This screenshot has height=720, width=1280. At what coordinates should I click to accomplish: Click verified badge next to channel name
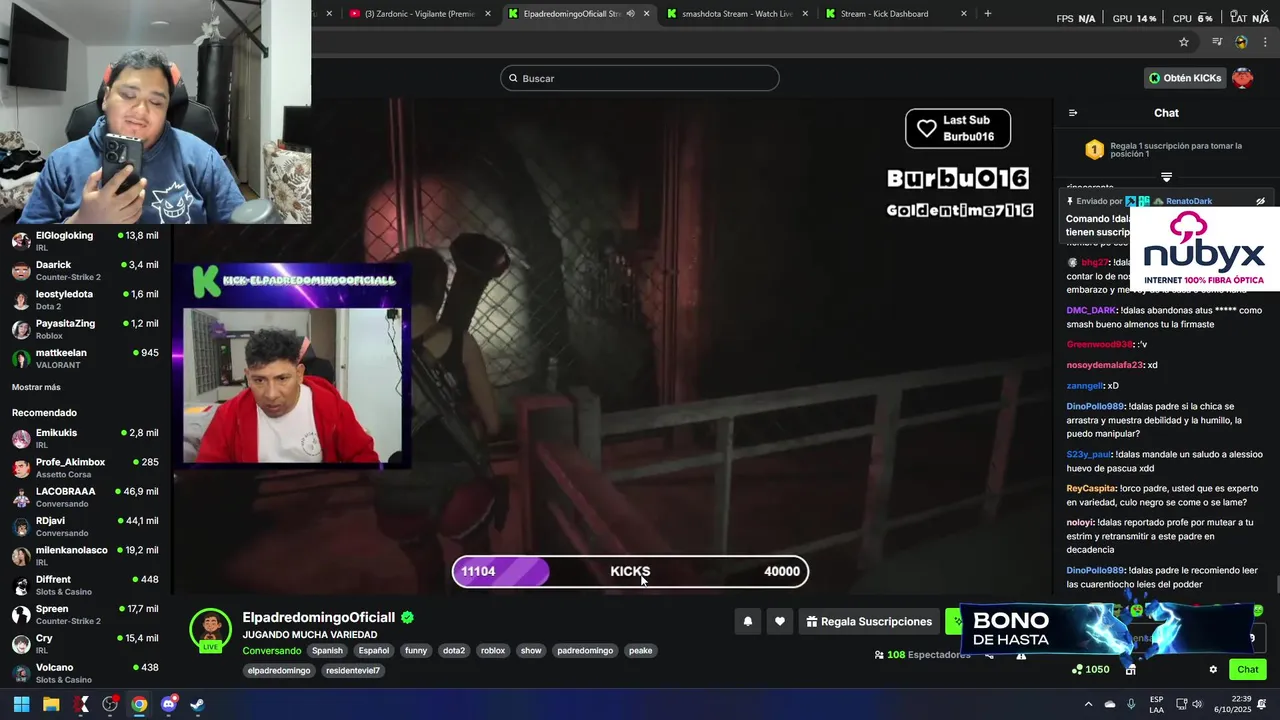(407, 618)
